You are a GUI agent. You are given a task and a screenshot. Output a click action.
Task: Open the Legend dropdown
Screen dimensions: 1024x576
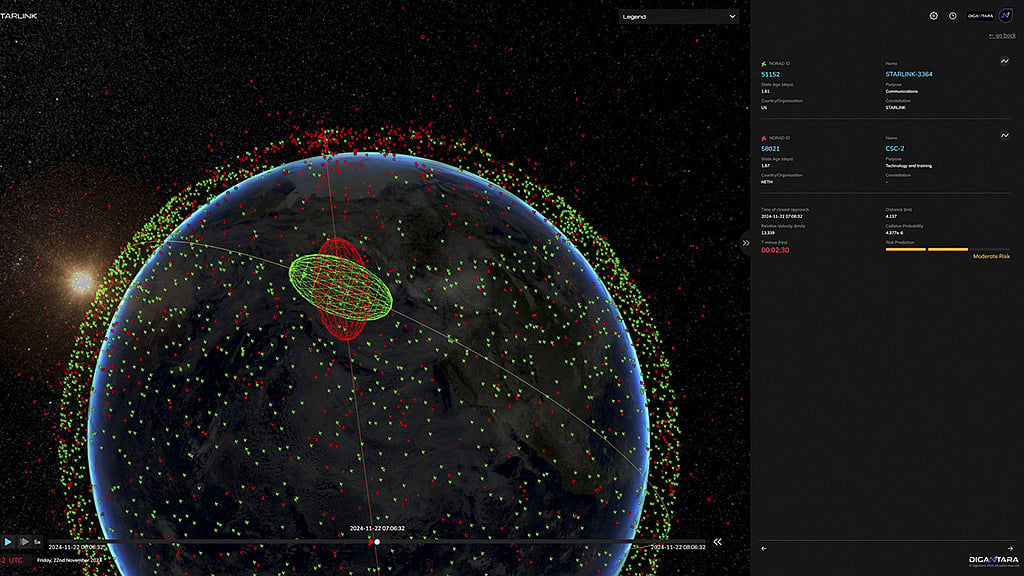(679, 16)
